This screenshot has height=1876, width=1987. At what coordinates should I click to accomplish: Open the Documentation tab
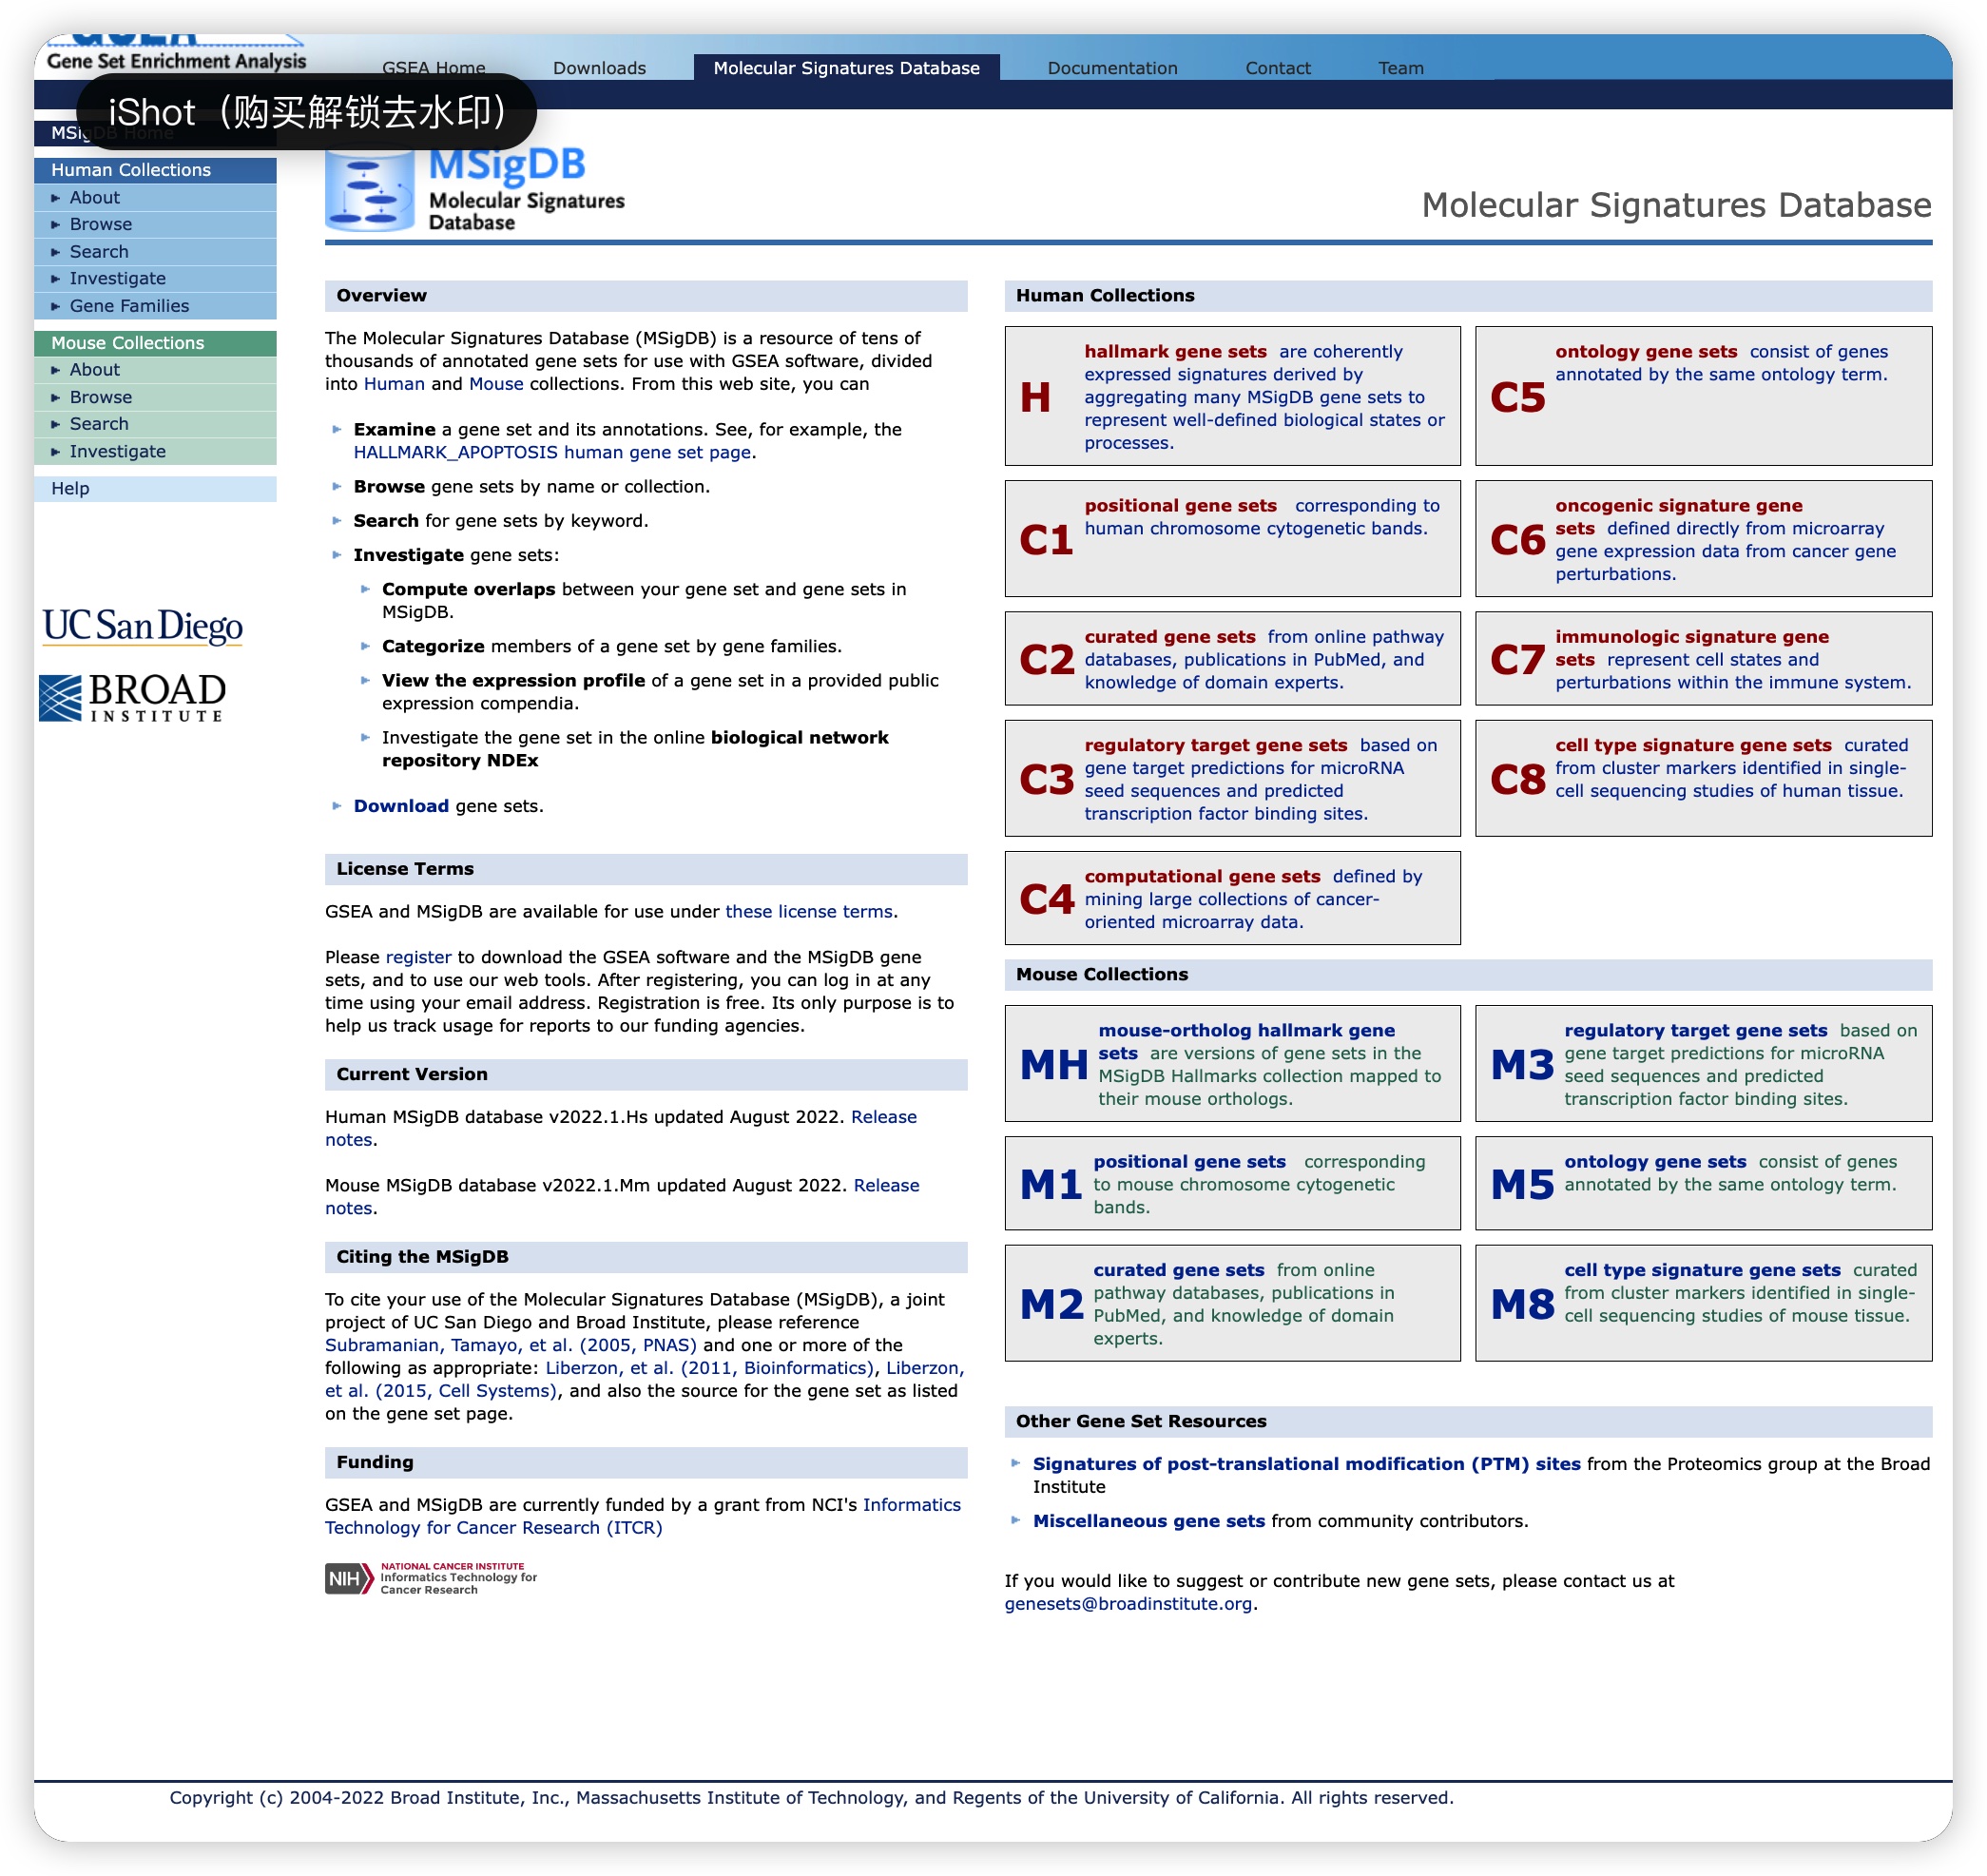1112,68
